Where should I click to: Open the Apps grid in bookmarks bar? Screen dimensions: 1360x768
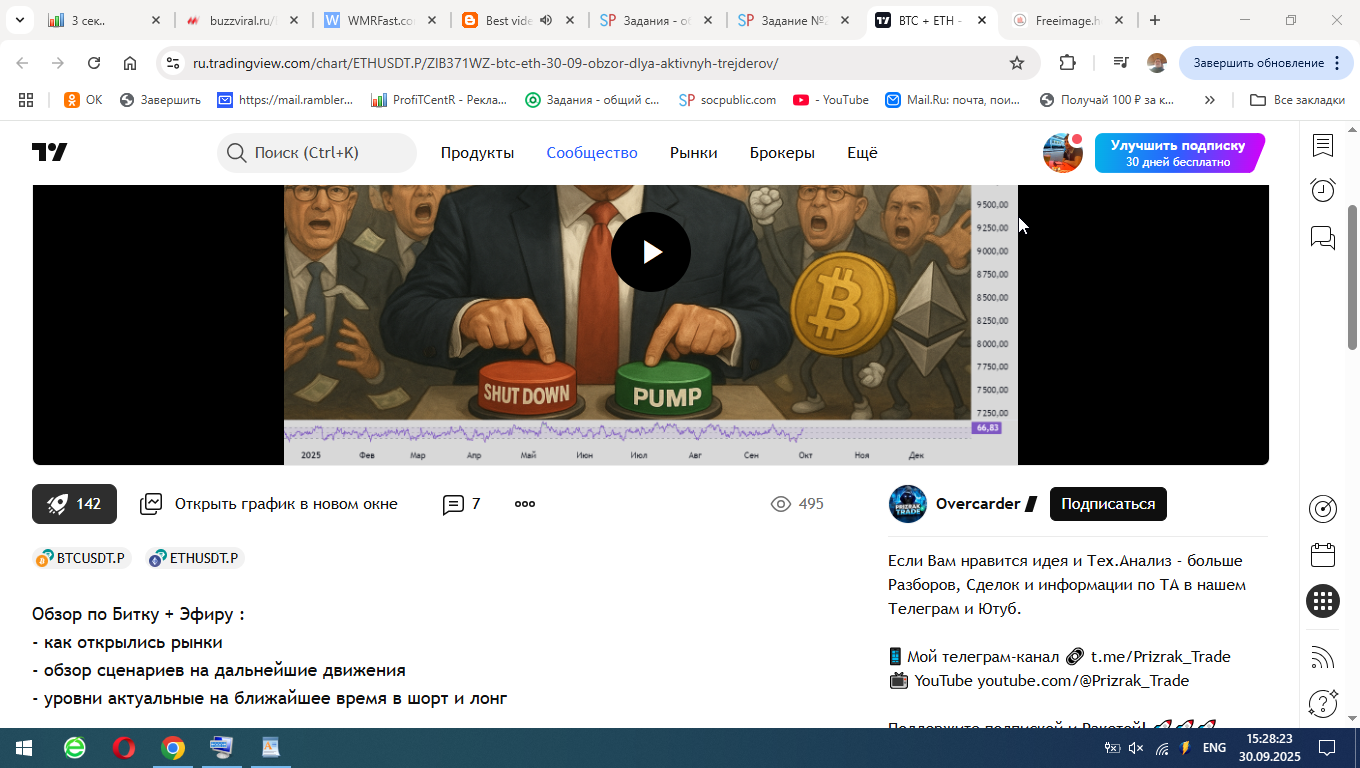point(26,100)
